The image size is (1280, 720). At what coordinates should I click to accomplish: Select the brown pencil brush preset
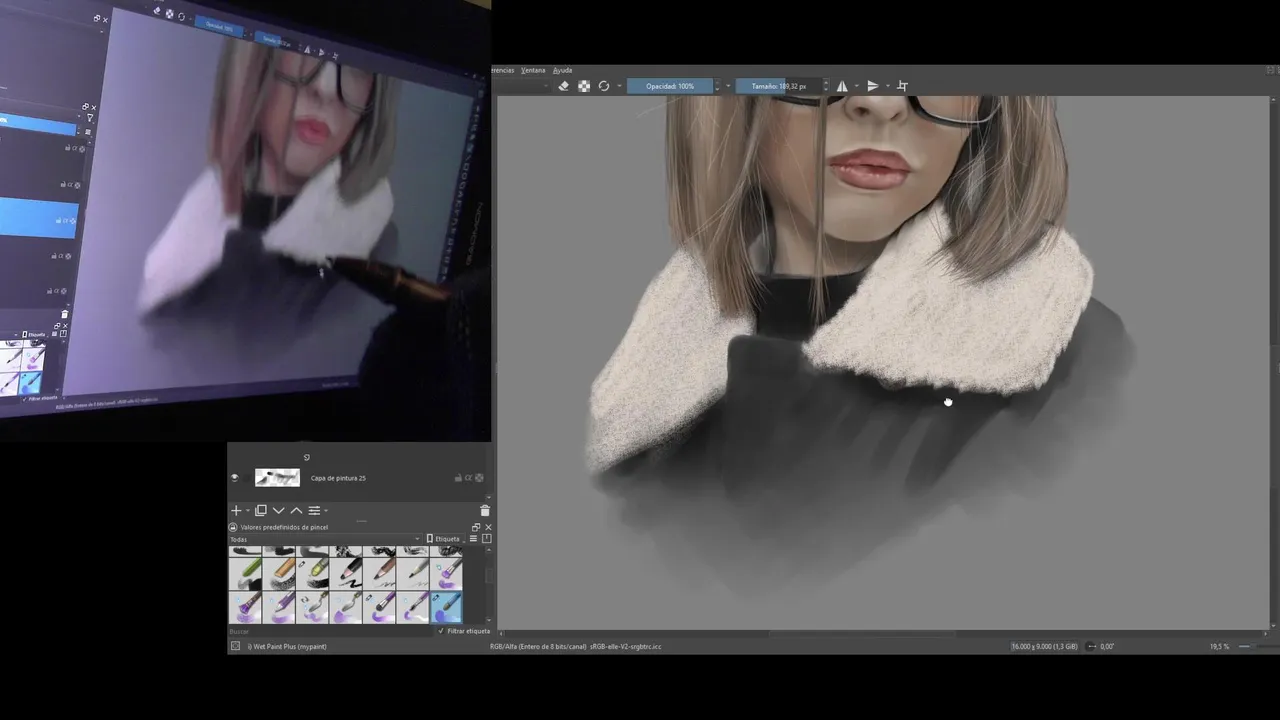tap(380, 573)
